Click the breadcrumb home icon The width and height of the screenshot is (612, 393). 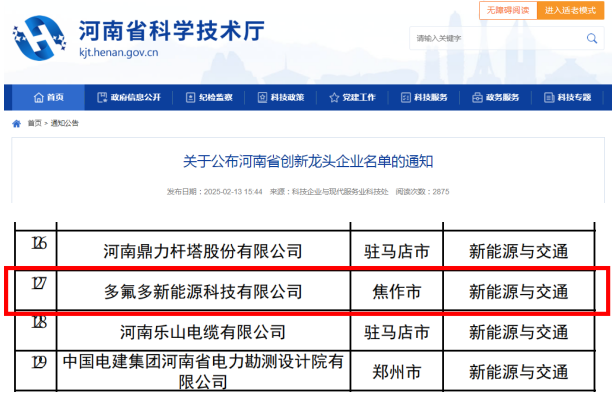coord(16,124)
